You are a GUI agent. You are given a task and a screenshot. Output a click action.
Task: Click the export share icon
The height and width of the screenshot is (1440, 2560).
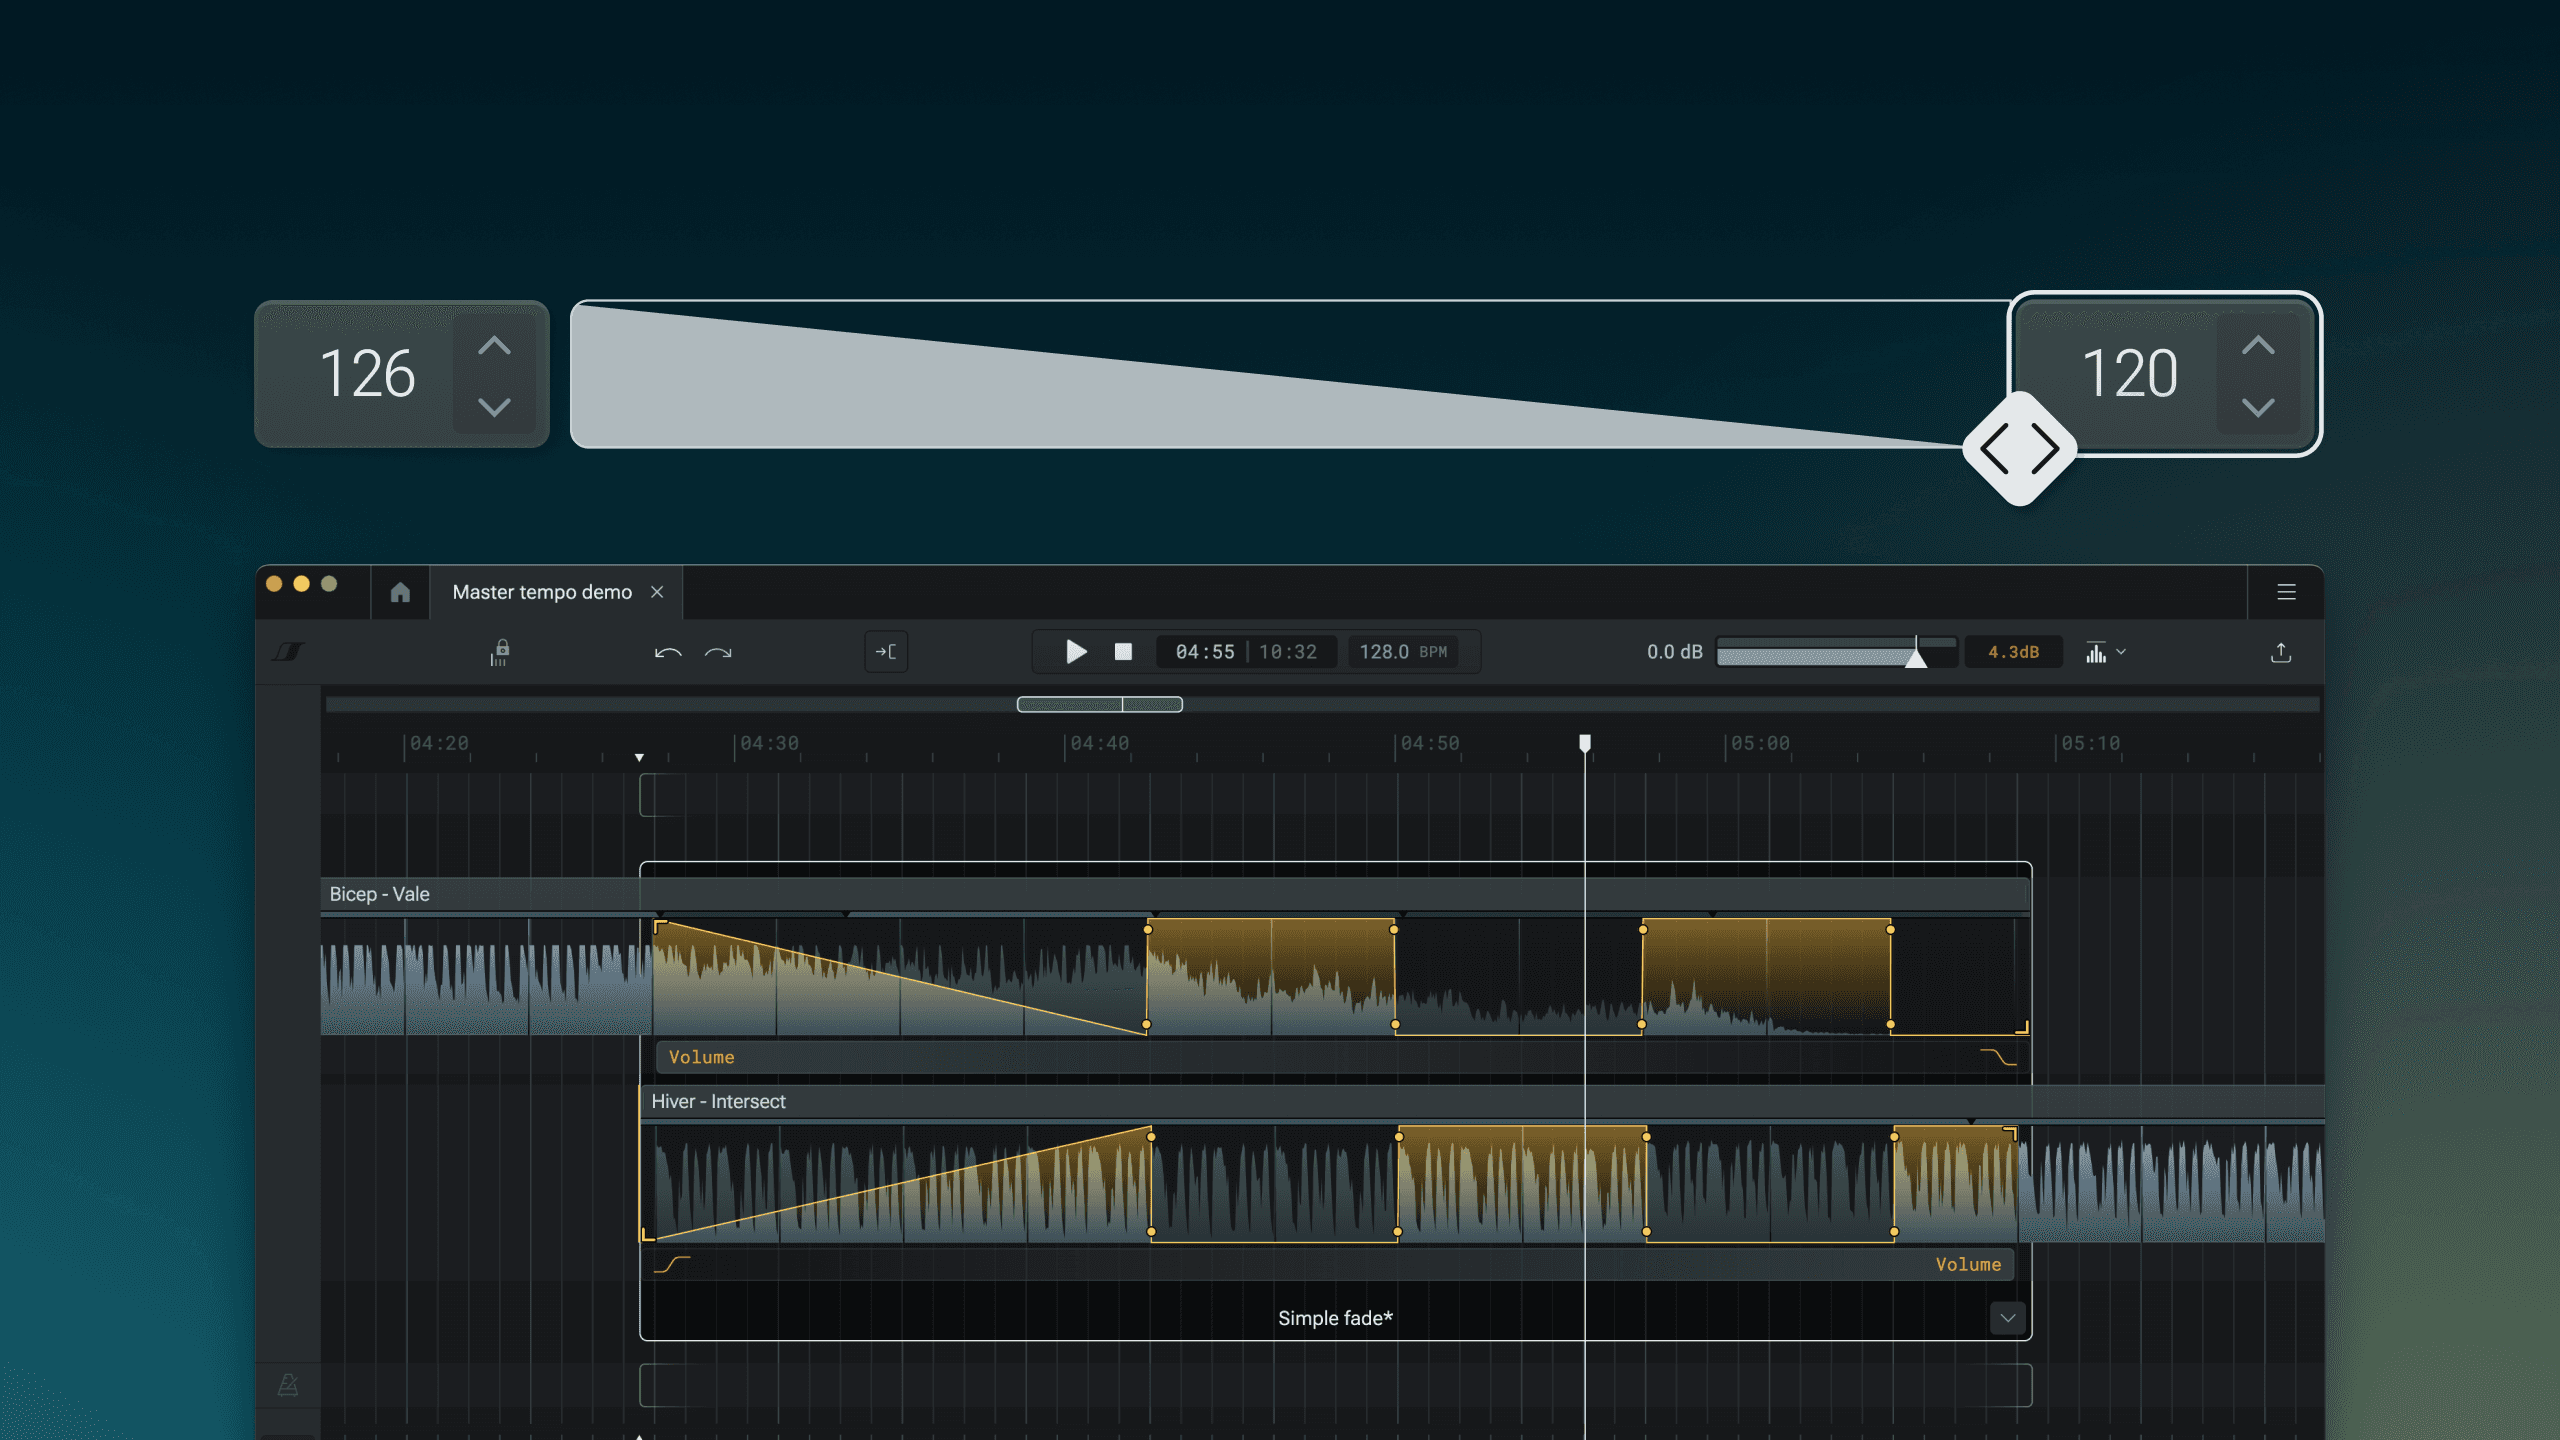(2280, 653)
